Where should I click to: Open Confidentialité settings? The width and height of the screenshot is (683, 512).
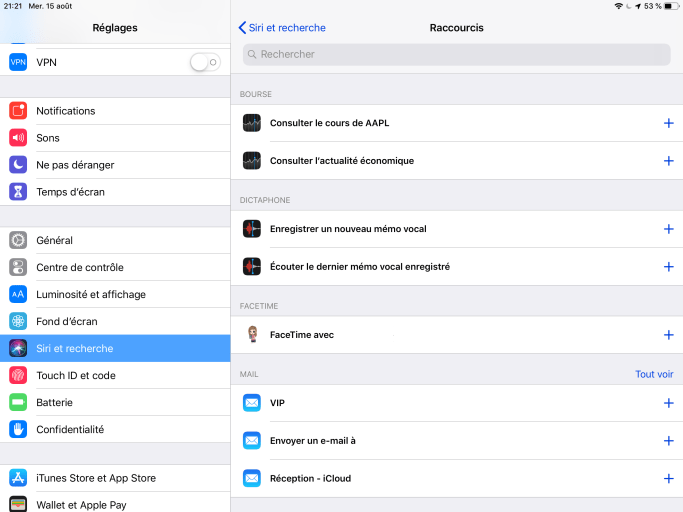click(70, 429)
